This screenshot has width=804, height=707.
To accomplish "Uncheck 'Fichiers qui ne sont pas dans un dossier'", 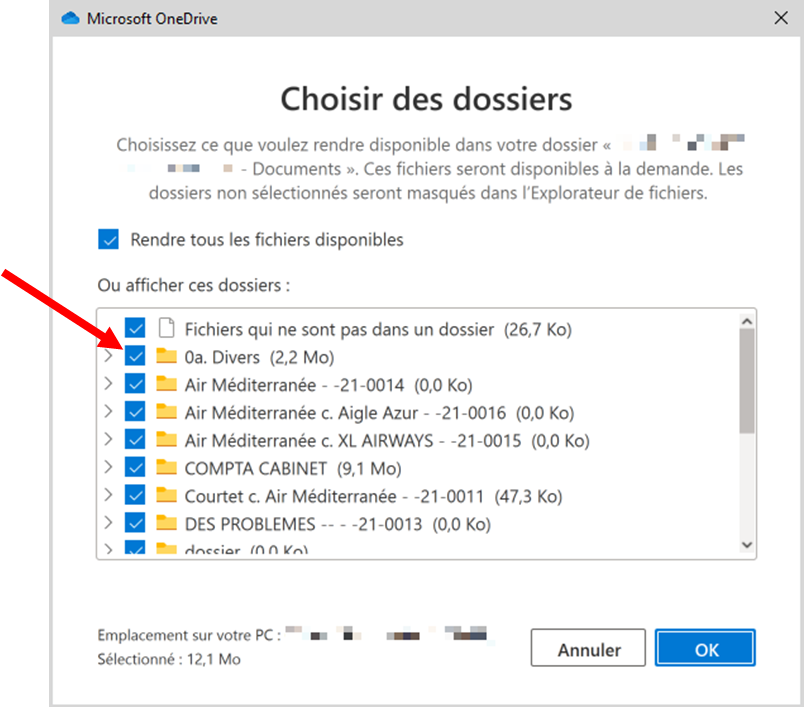I will (135, 328).
